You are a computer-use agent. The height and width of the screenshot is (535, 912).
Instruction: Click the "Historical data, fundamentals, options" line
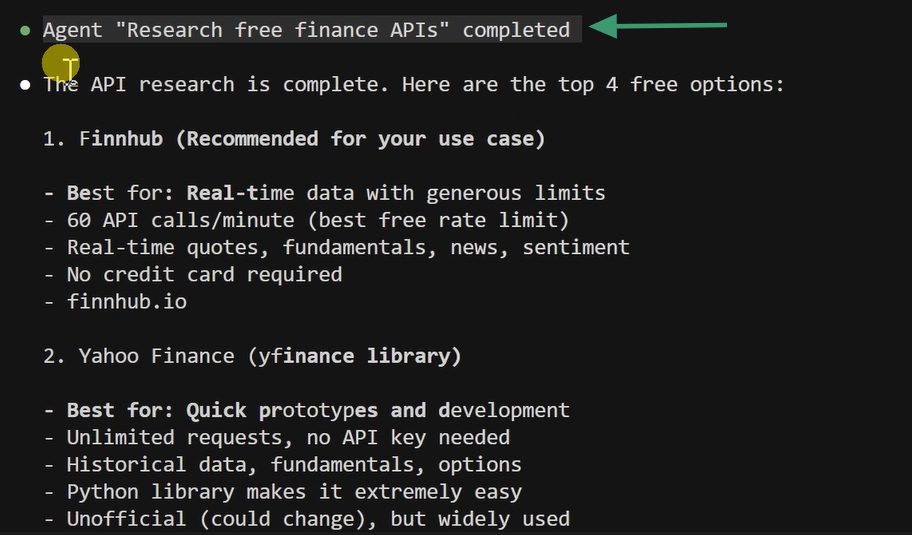coord(293,464)
